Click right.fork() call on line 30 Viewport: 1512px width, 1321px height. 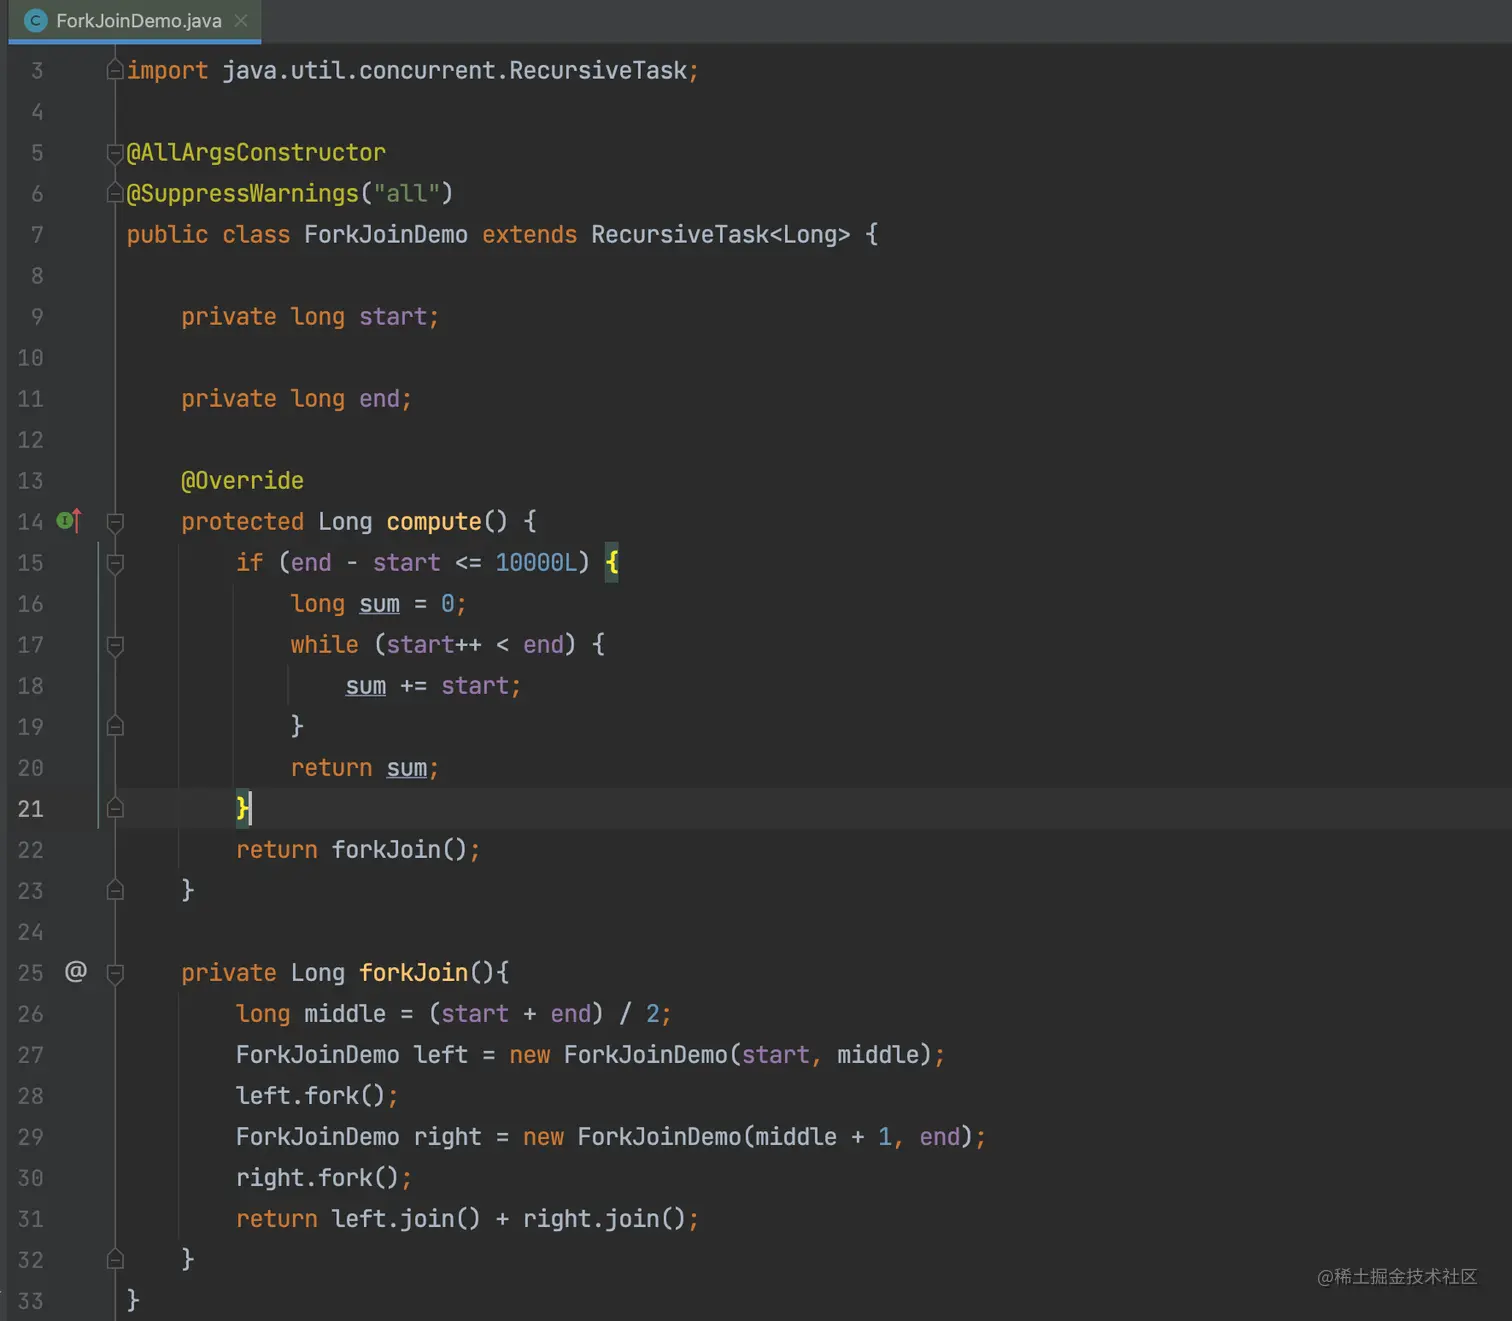click(x=317, y=1178)
